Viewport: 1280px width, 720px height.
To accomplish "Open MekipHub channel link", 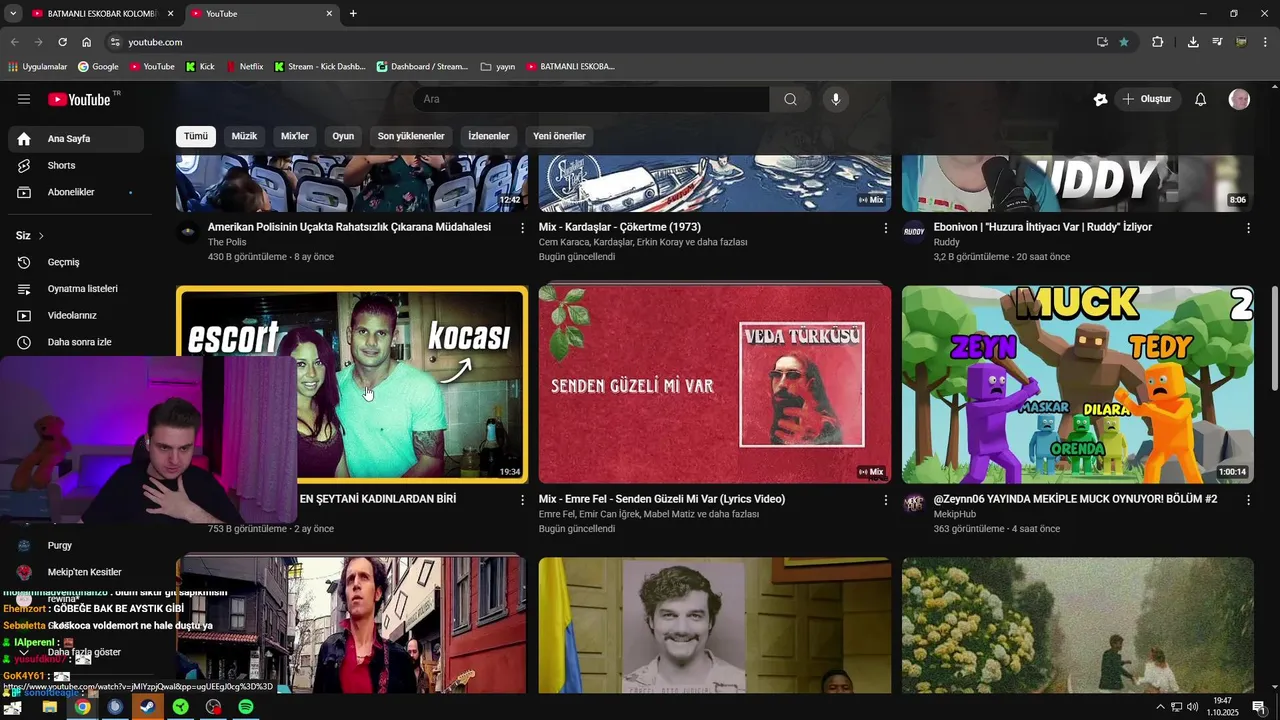I will [955, 514].
